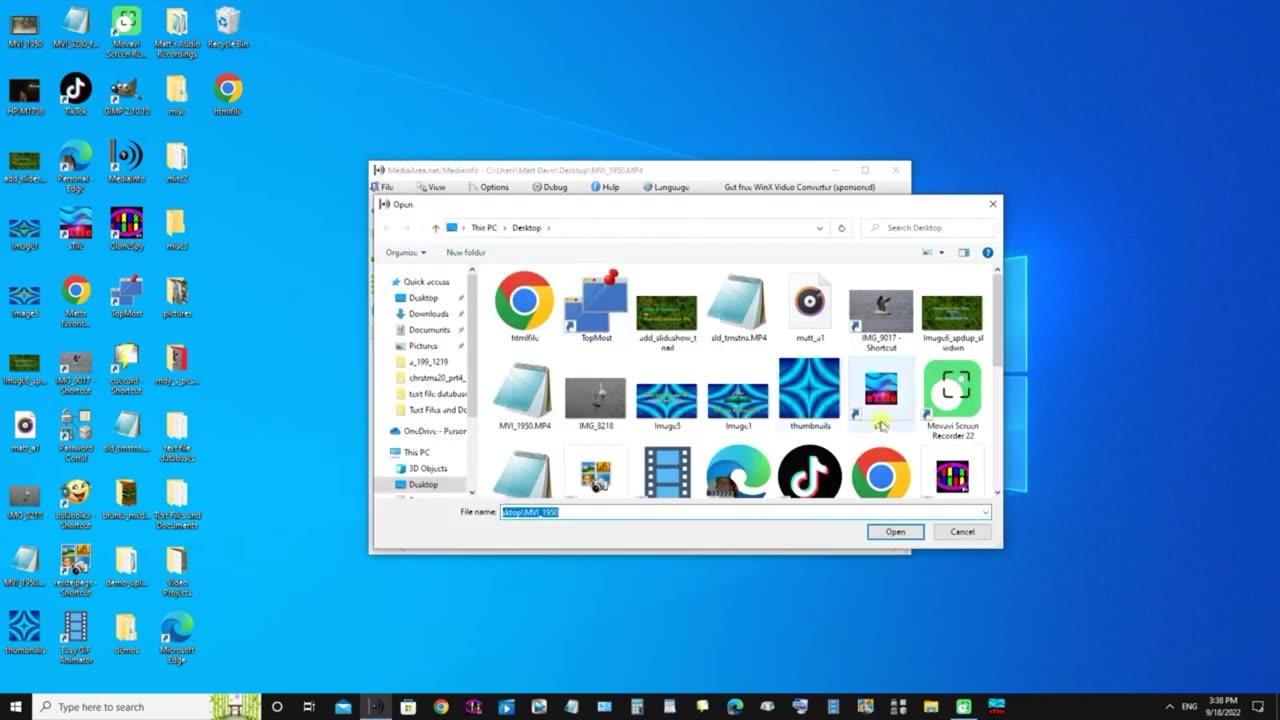The height and width of the screenshot is (720, 1280).
Task: Select MediaInfo desktop shortcut
Action: (x=125, y=162)
